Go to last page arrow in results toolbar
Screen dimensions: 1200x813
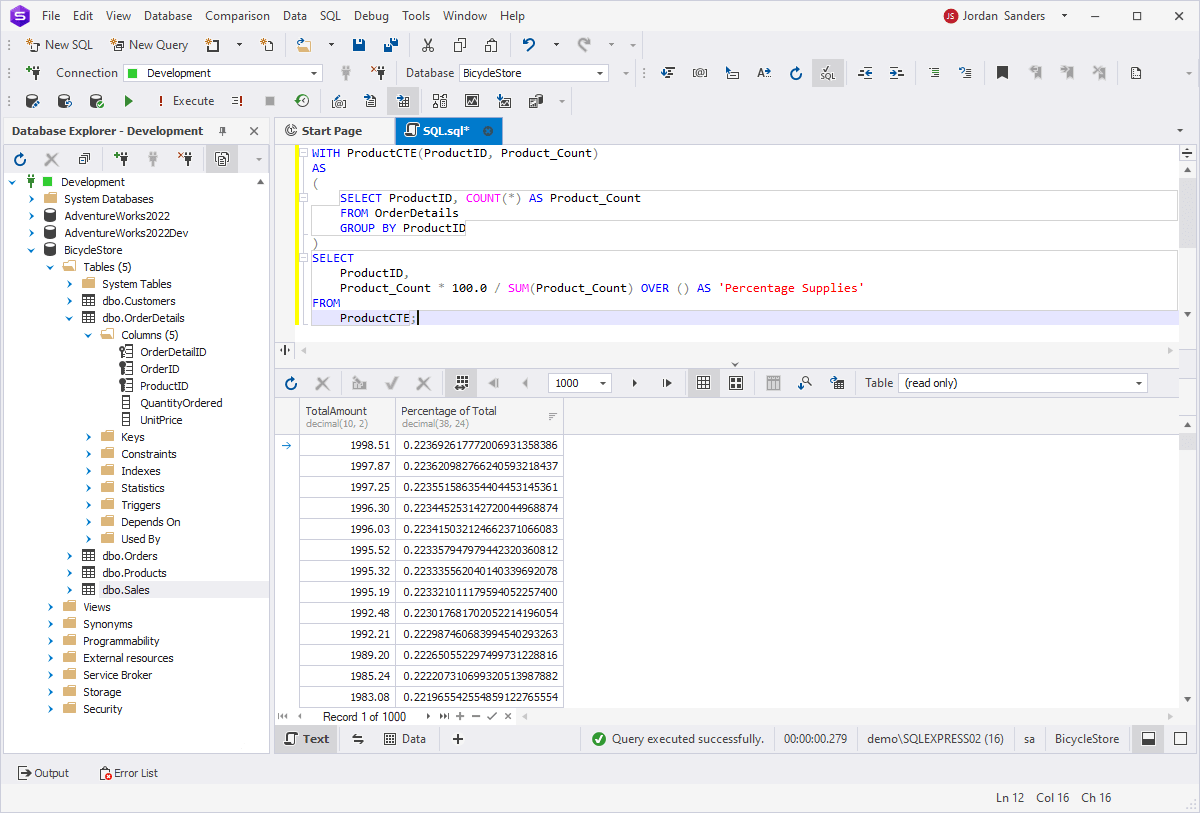coord(666,383)
